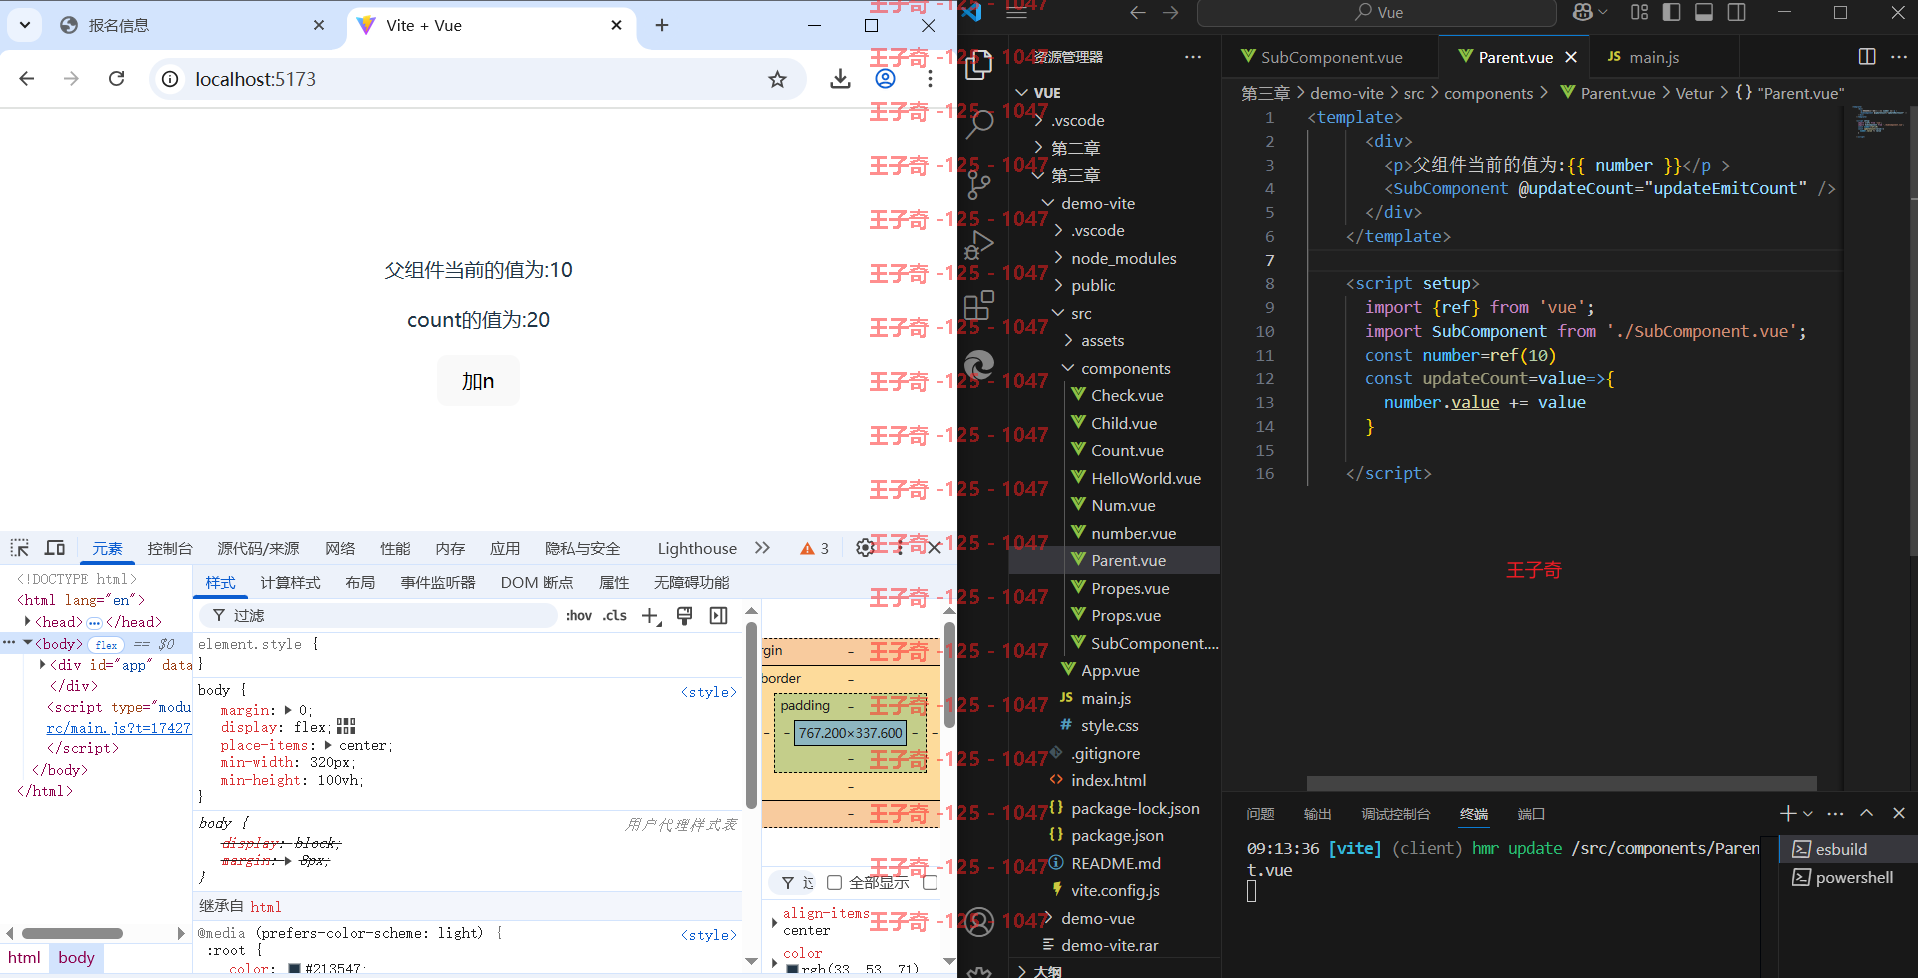Click the element state paintbrush icon in Styles

685,616
